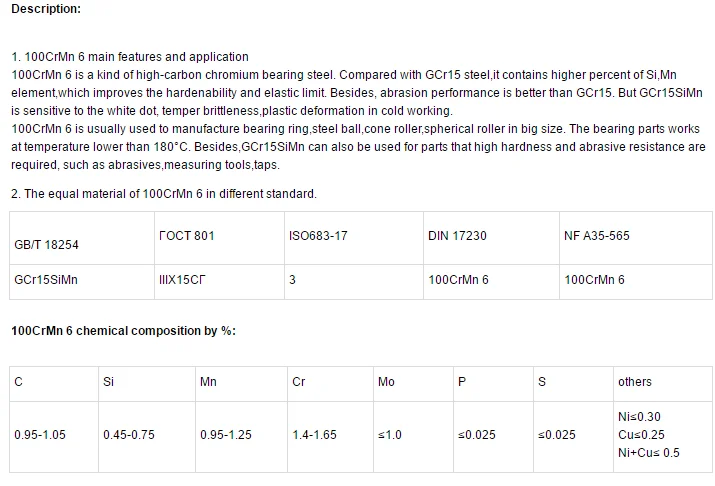Image resolution: width=715 pixels, height=486 pixels.
Task: Click the GCr15SiMn grade cell
Action: (82, 282)
